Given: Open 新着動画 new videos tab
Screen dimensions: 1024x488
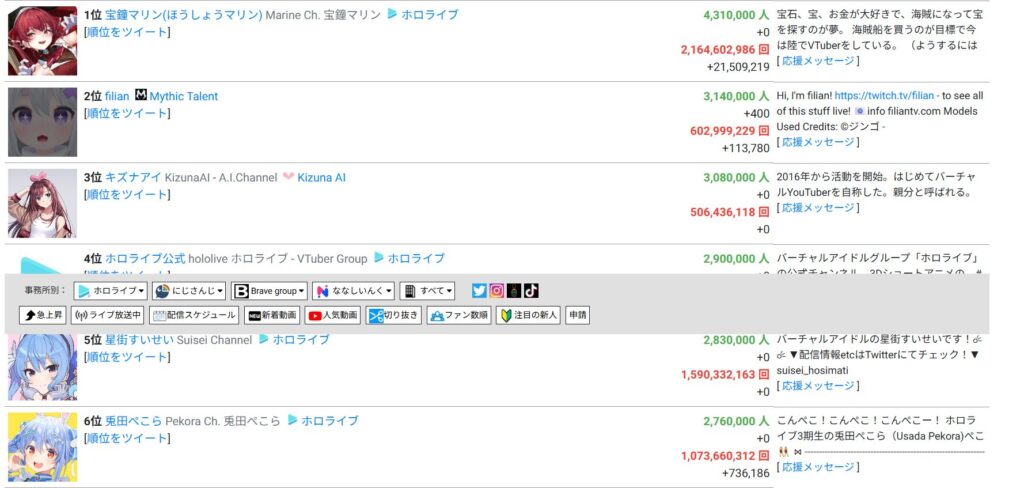Looking at the screenshot, I should [x=272, y=315].
